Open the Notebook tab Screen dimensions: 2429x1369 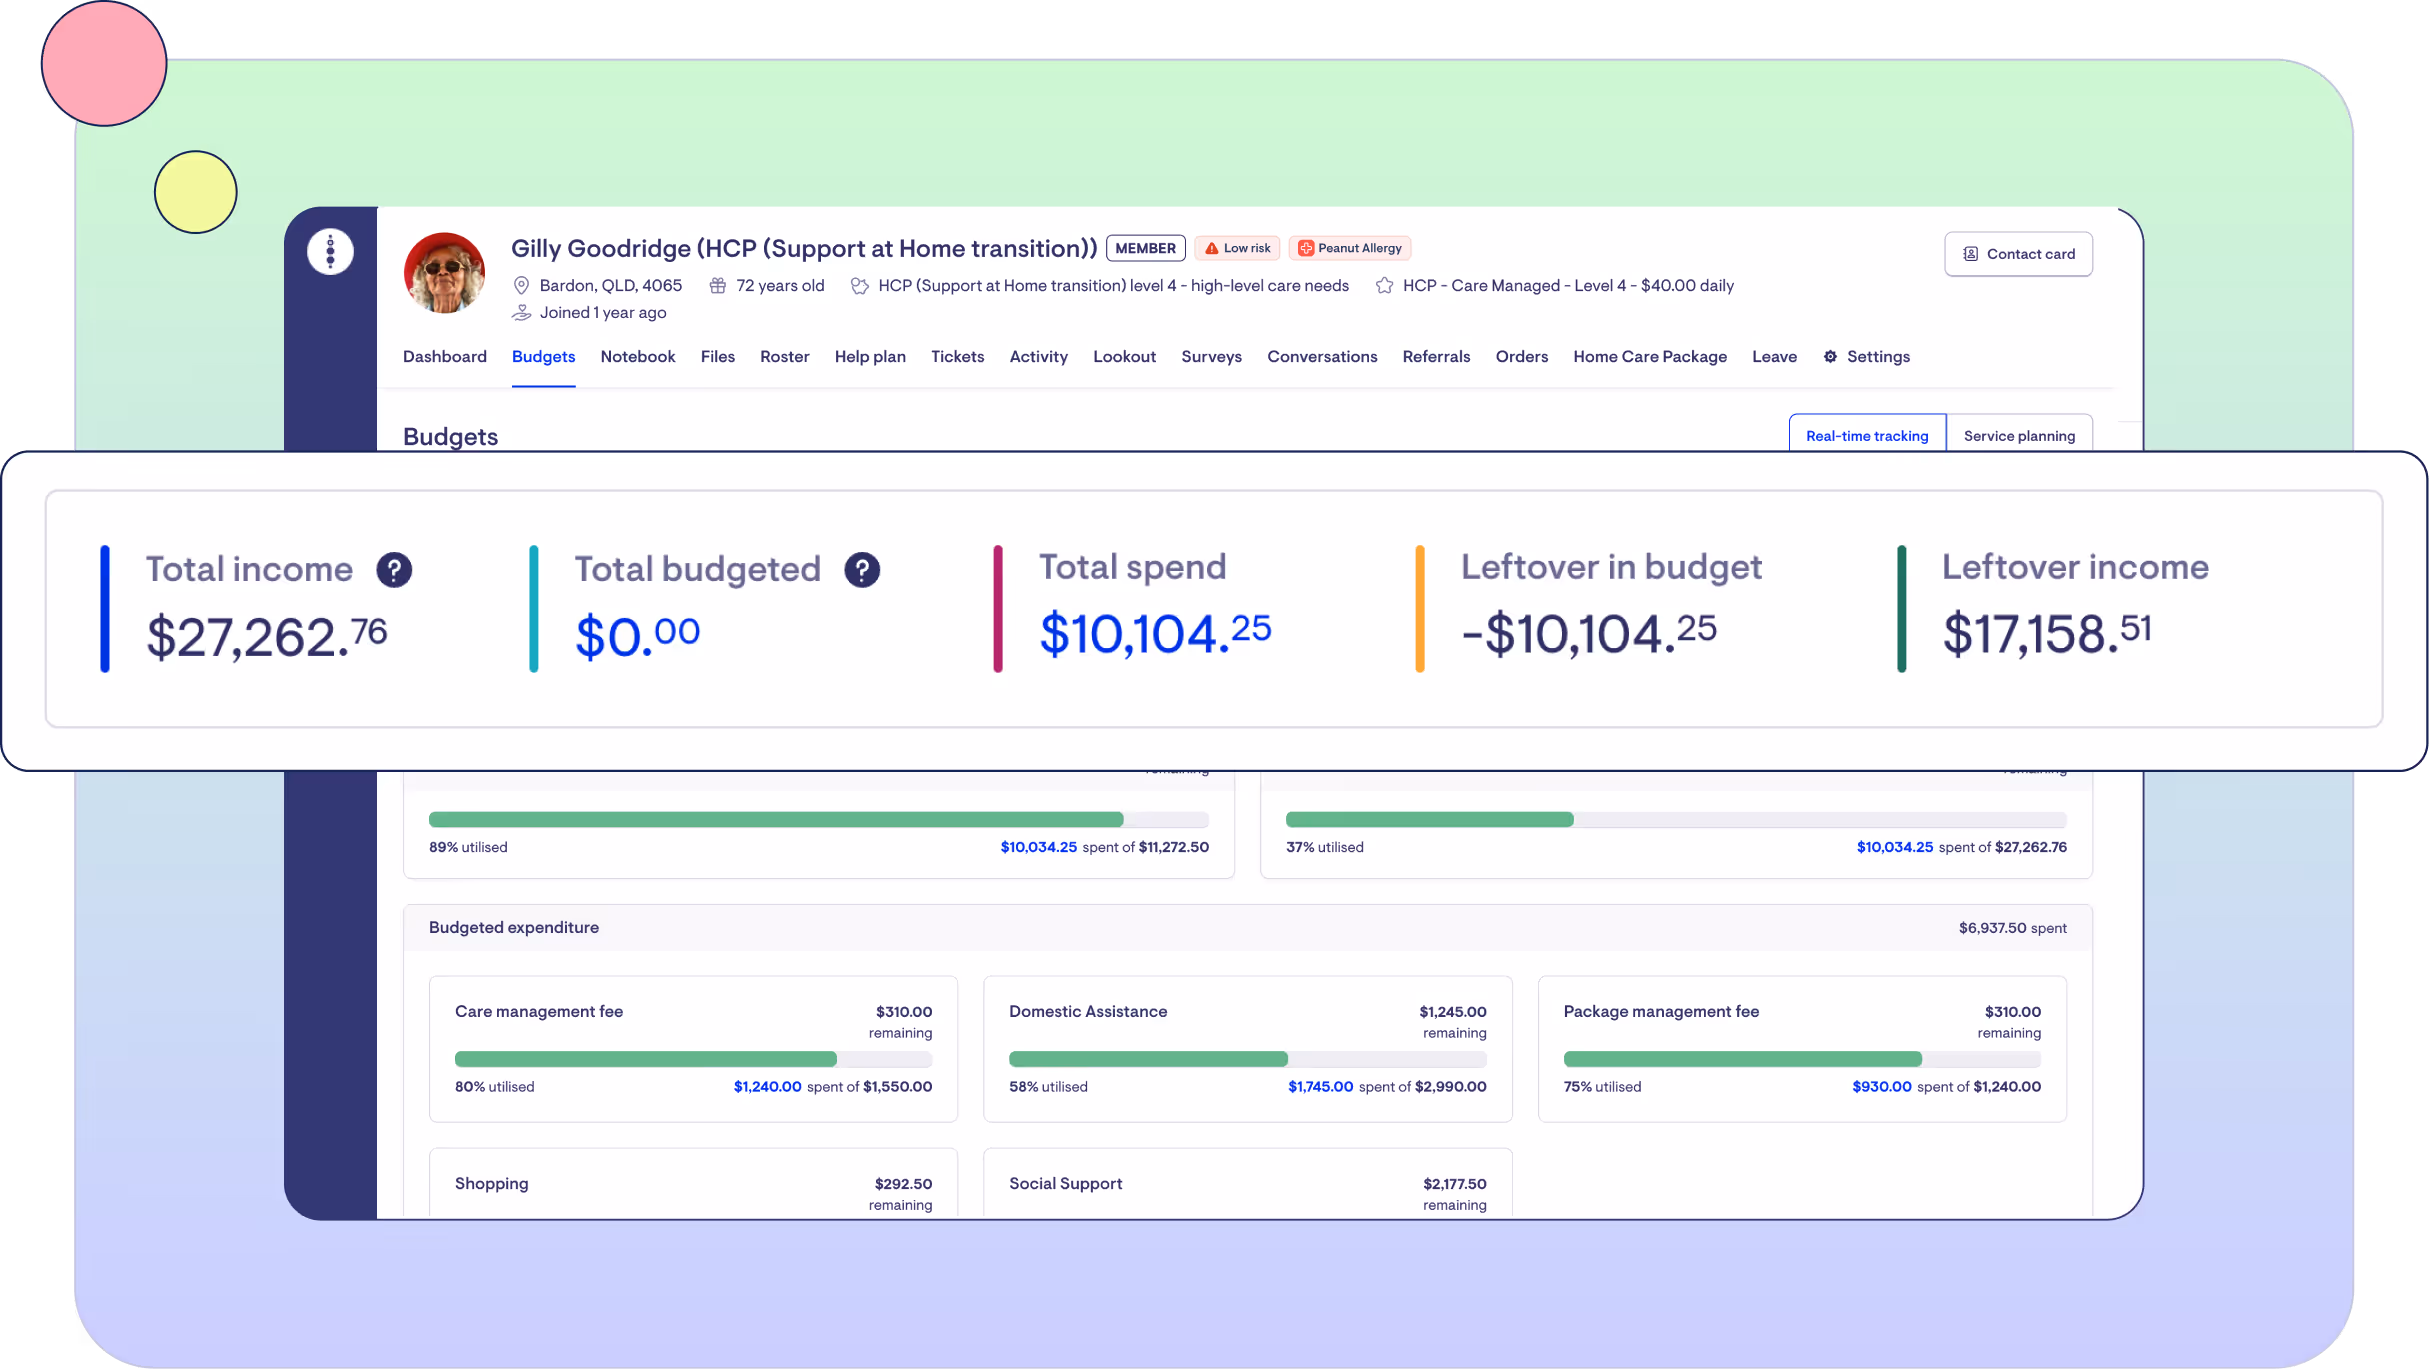click(637, 357)
